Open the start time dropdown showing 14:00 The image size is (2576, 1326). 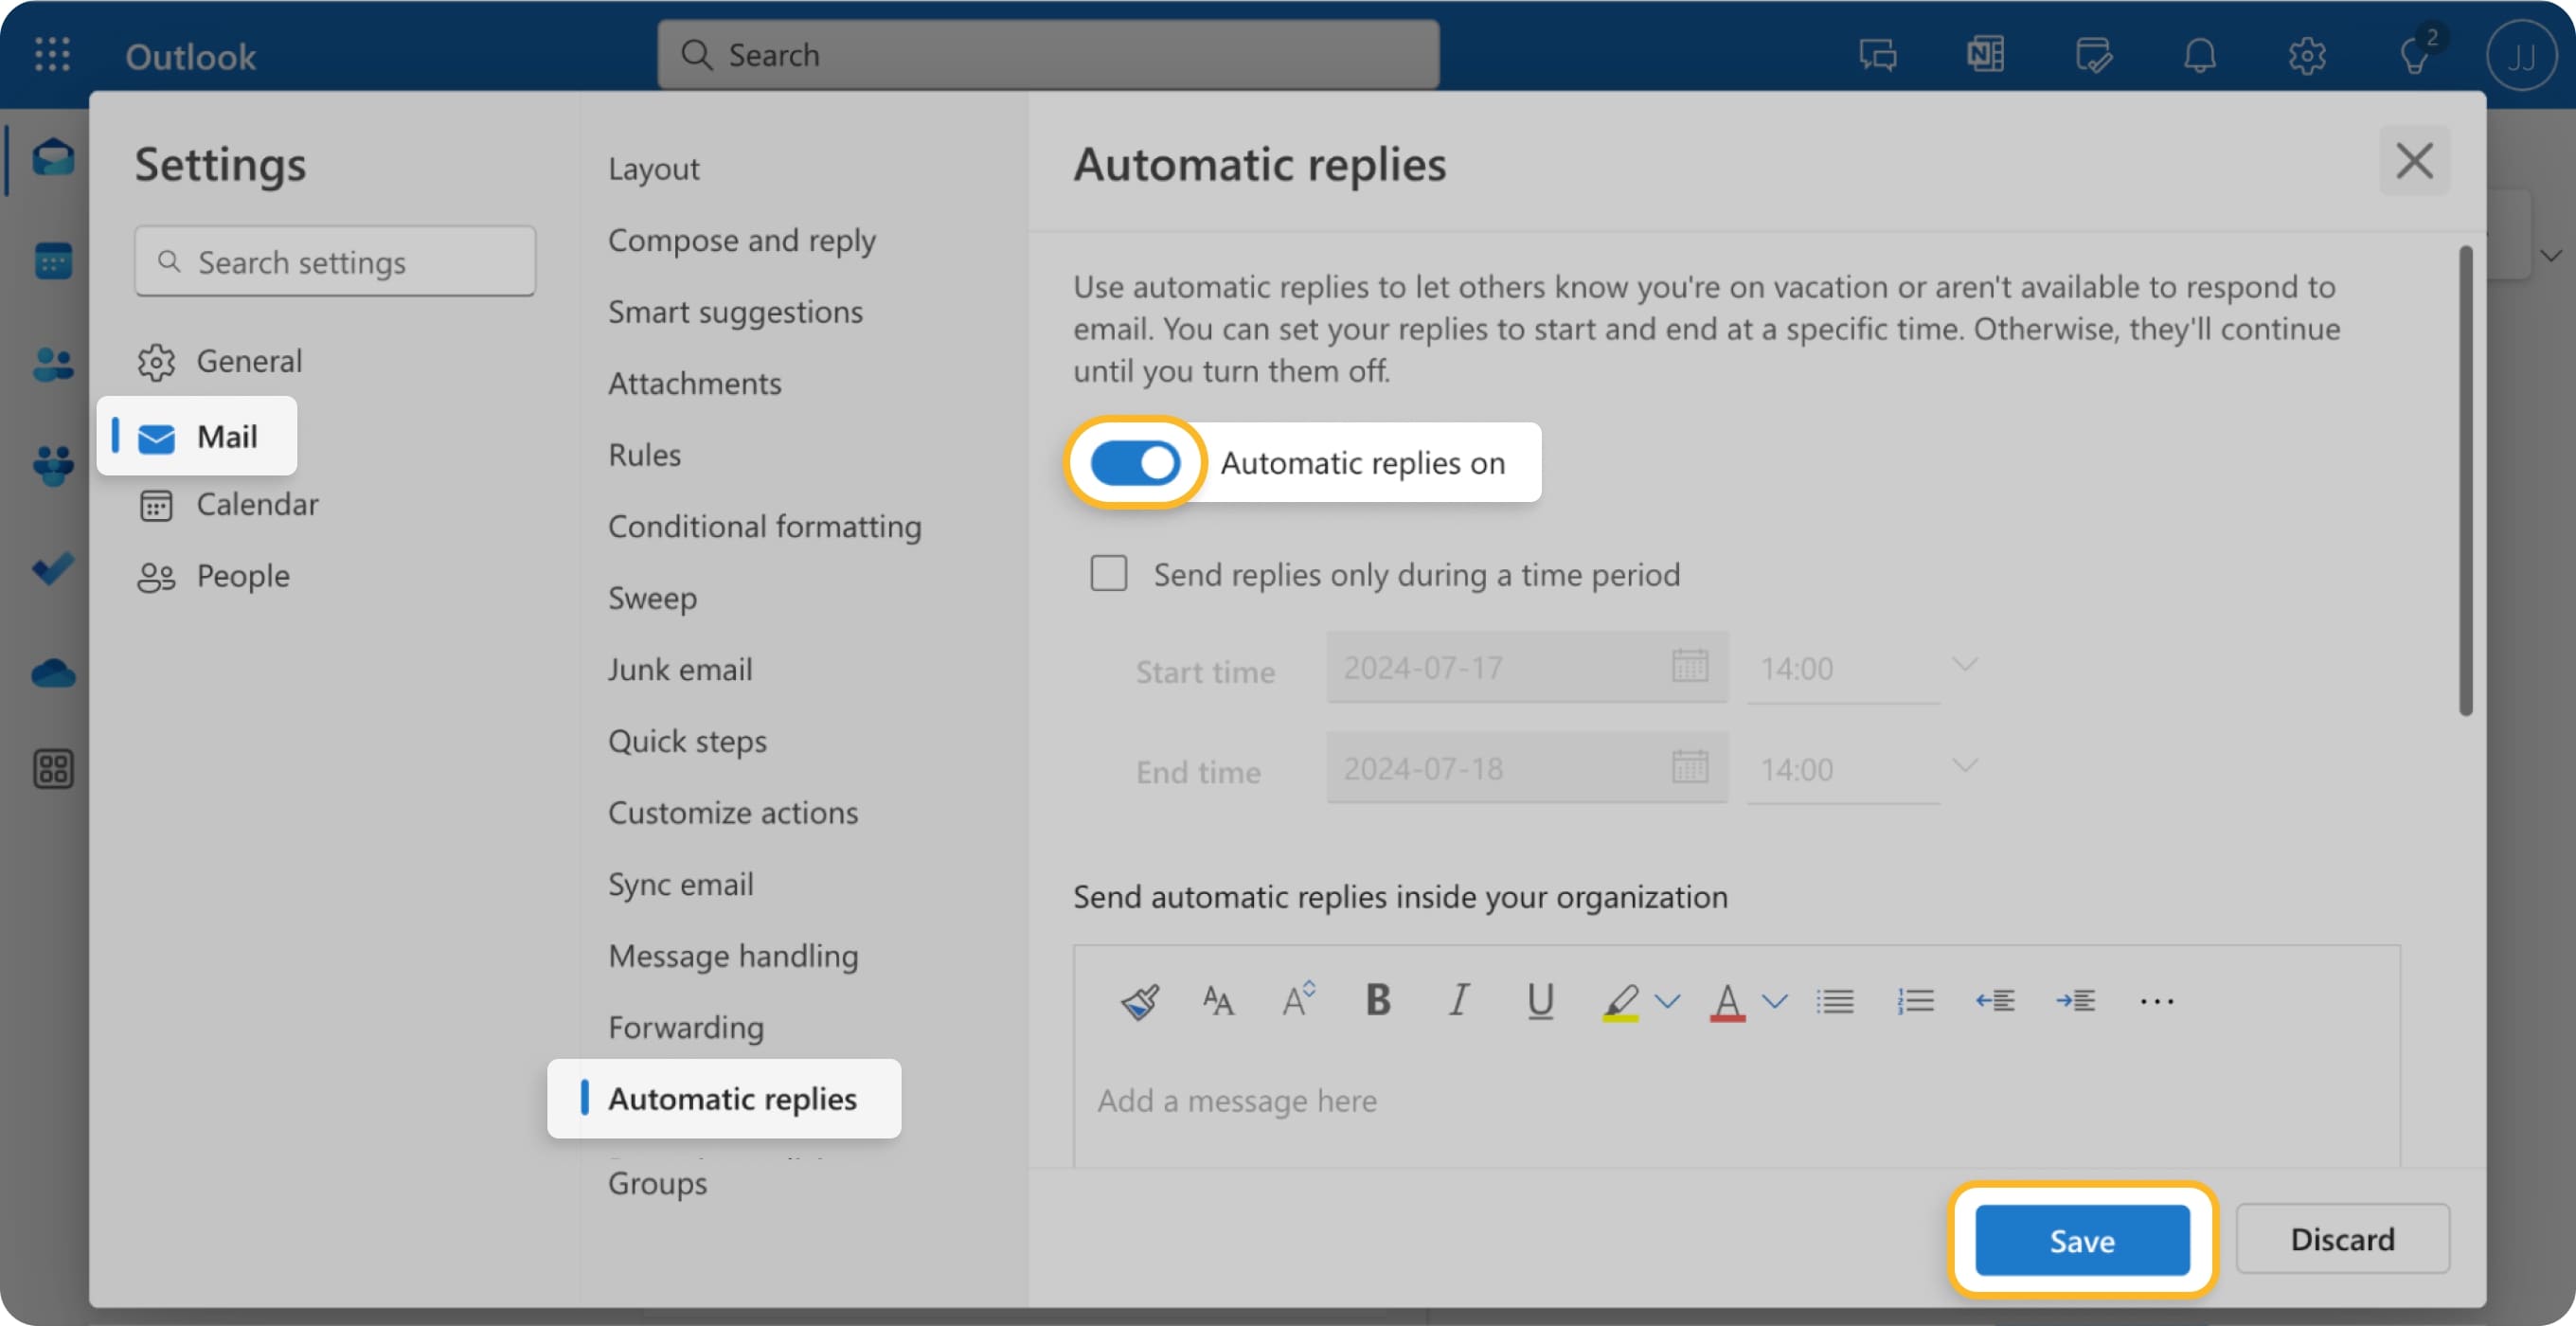point(1963,665)
